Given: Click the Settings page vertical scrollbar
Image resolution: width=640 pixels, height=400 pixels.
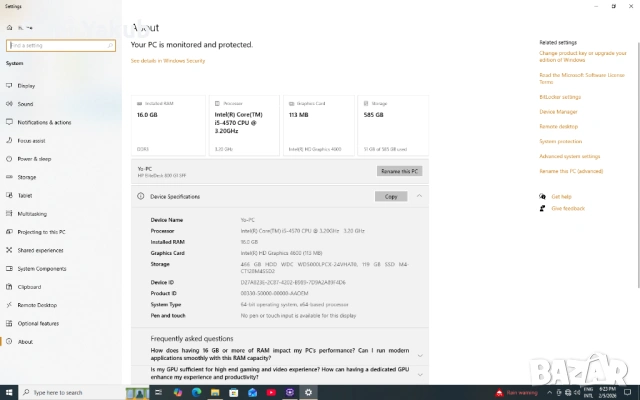Looking at the screenshot, I should pyautogui.click(x=638, y=163).
